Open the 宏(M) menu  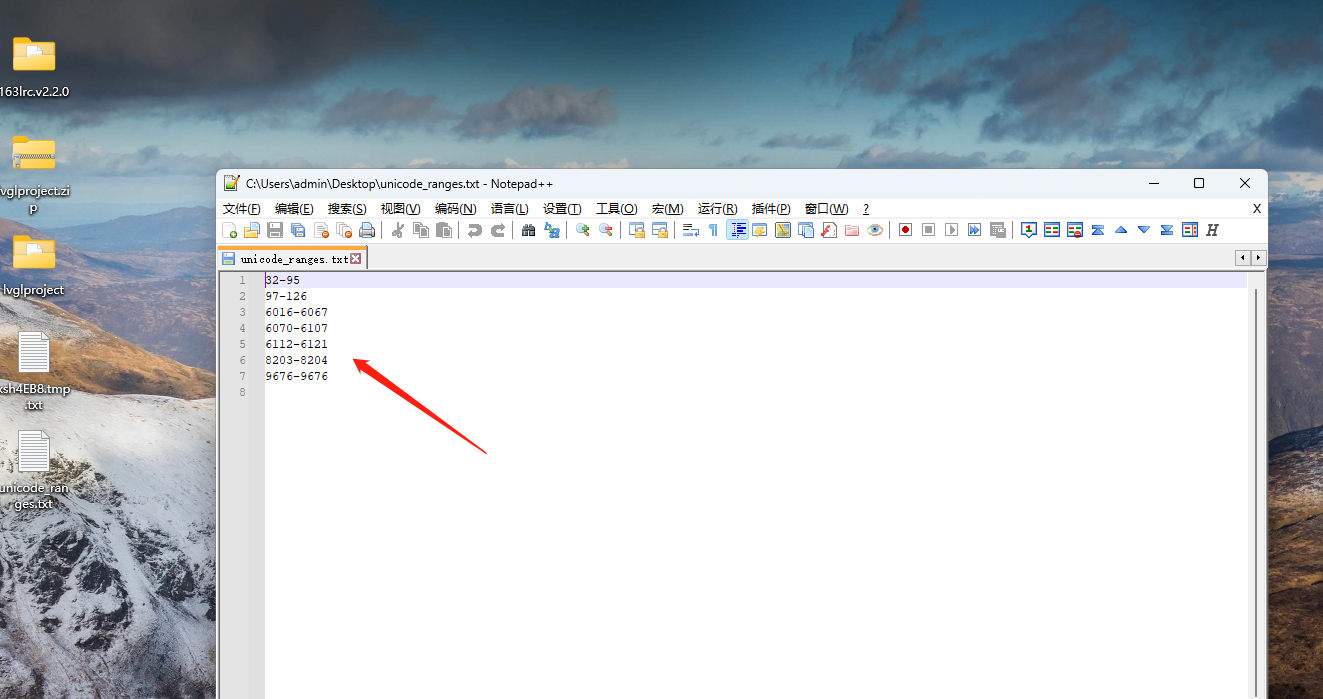click(x=668, y=208)
